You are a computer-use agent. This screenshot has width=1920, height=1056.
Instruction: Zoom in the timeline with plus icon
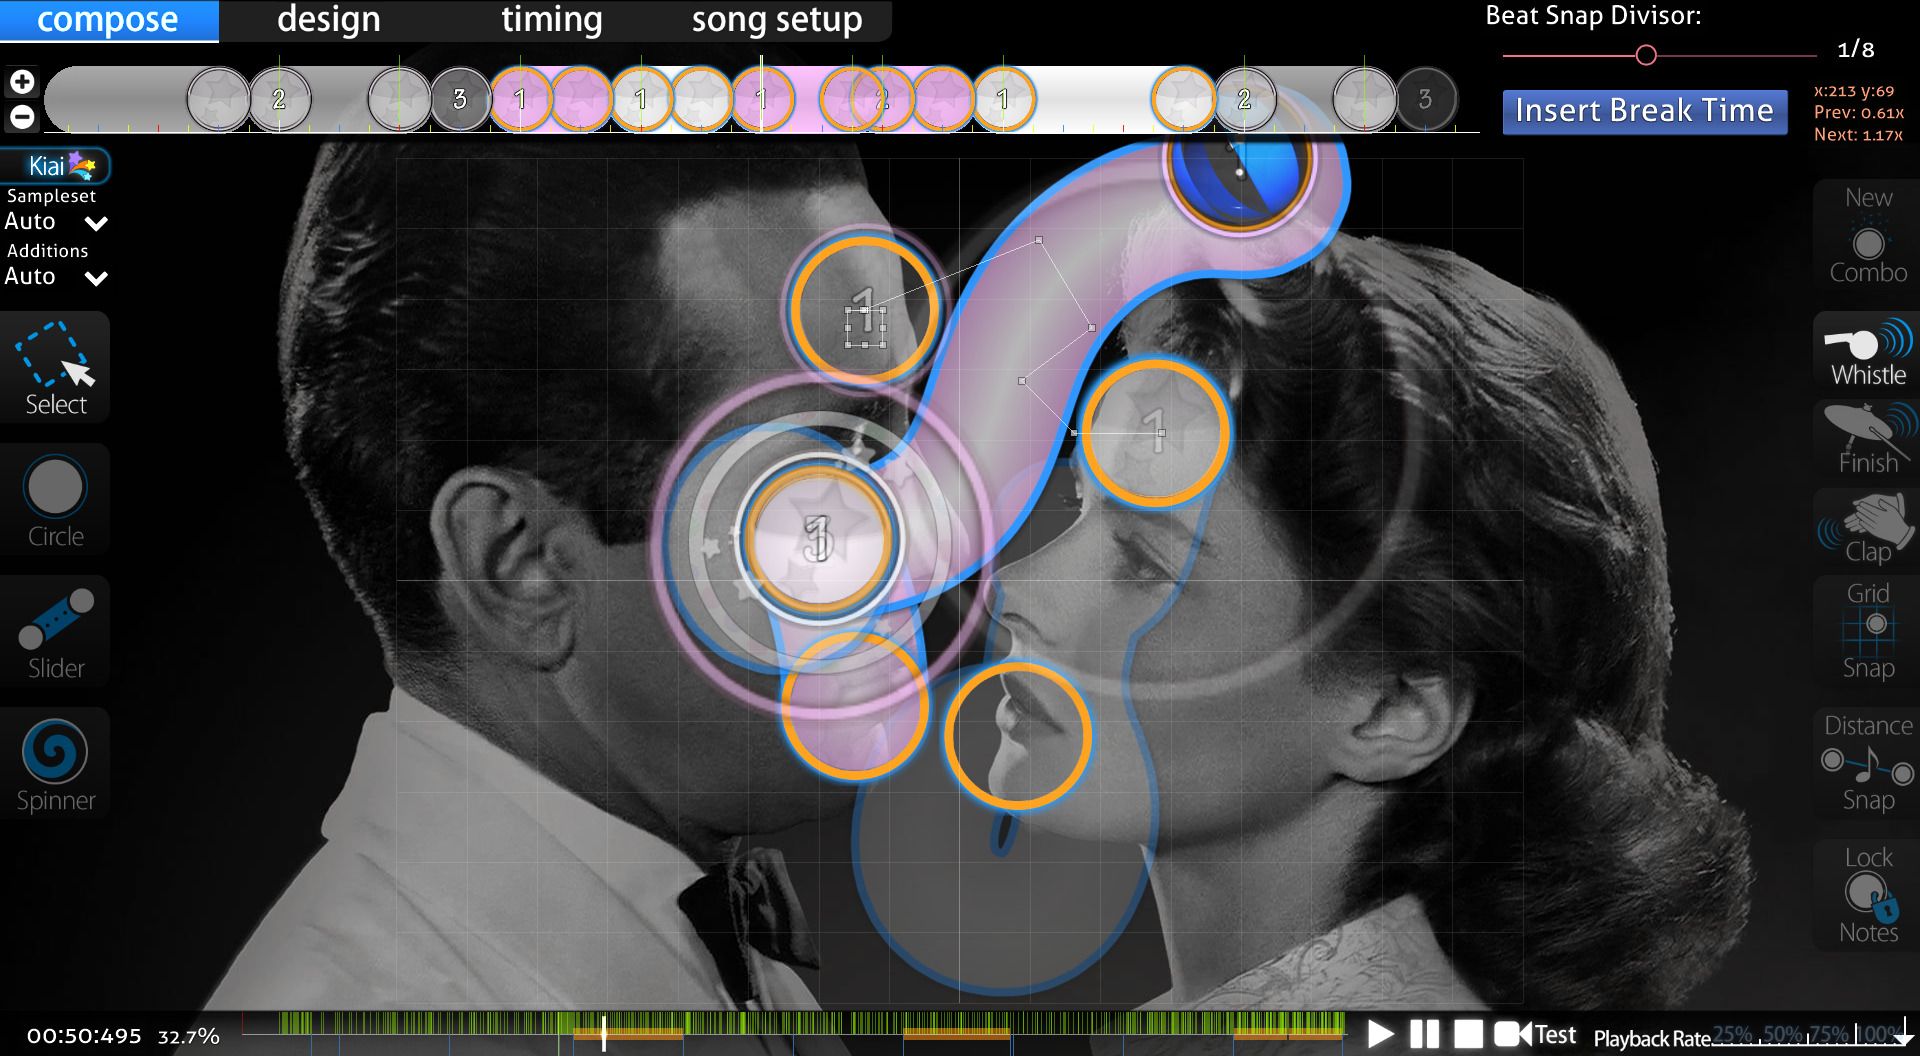[22, 82]
